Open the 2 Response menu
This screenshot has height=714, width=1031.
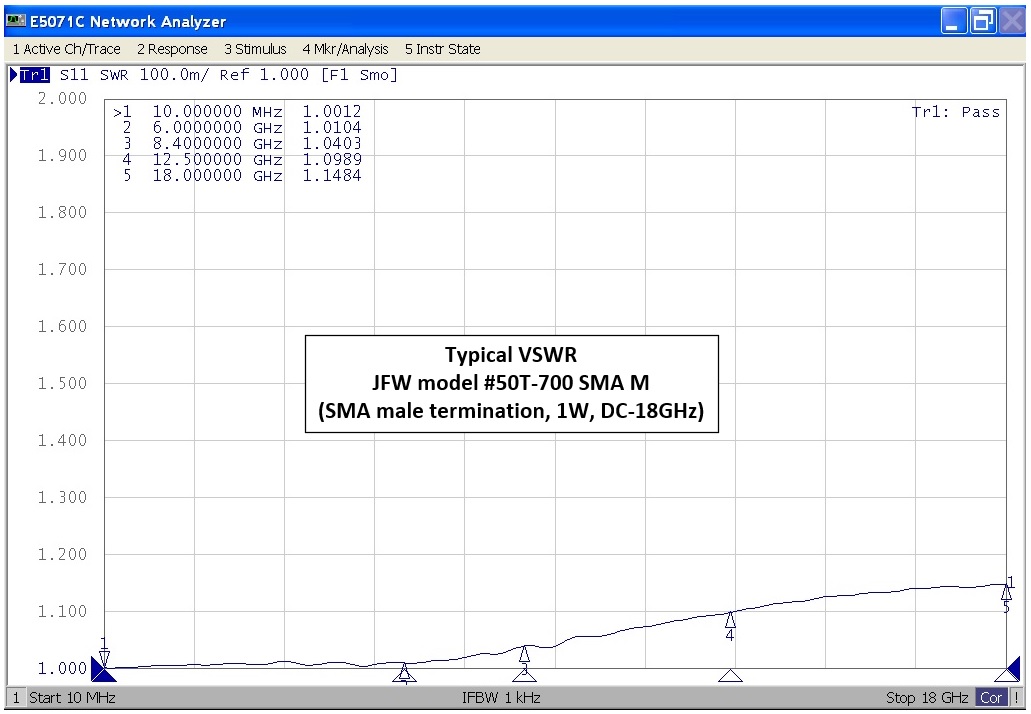[x=172, y=49]
